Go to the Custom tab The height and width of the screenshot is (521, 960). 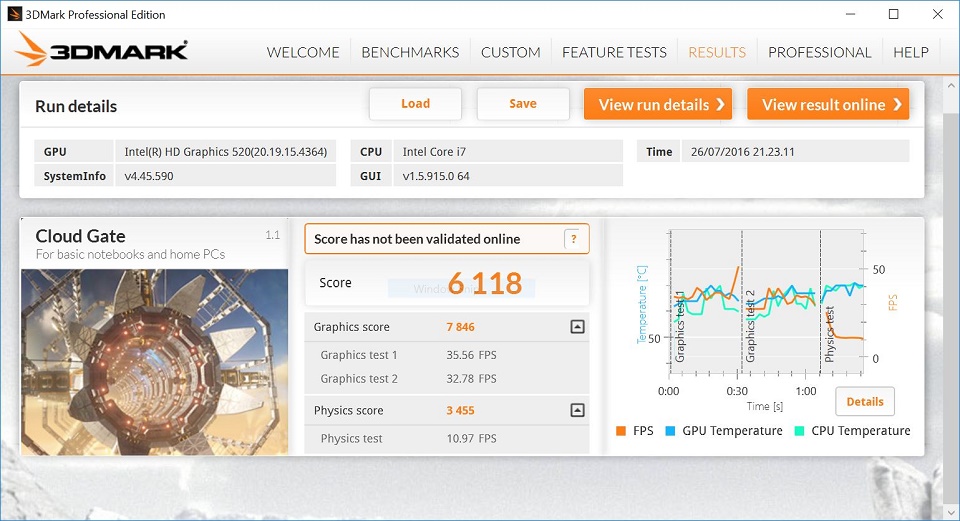click(x=510, y=52)
